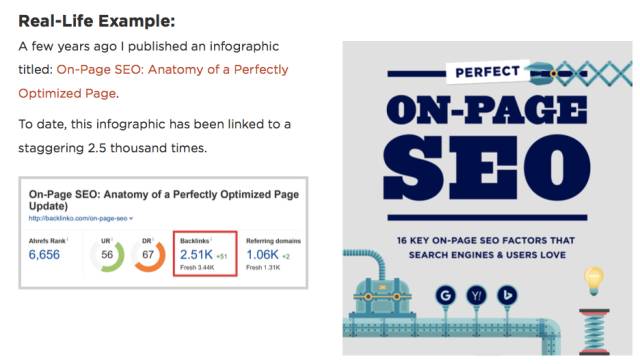Click the Ahrefs Rank 6,656 number

[44, 255]
